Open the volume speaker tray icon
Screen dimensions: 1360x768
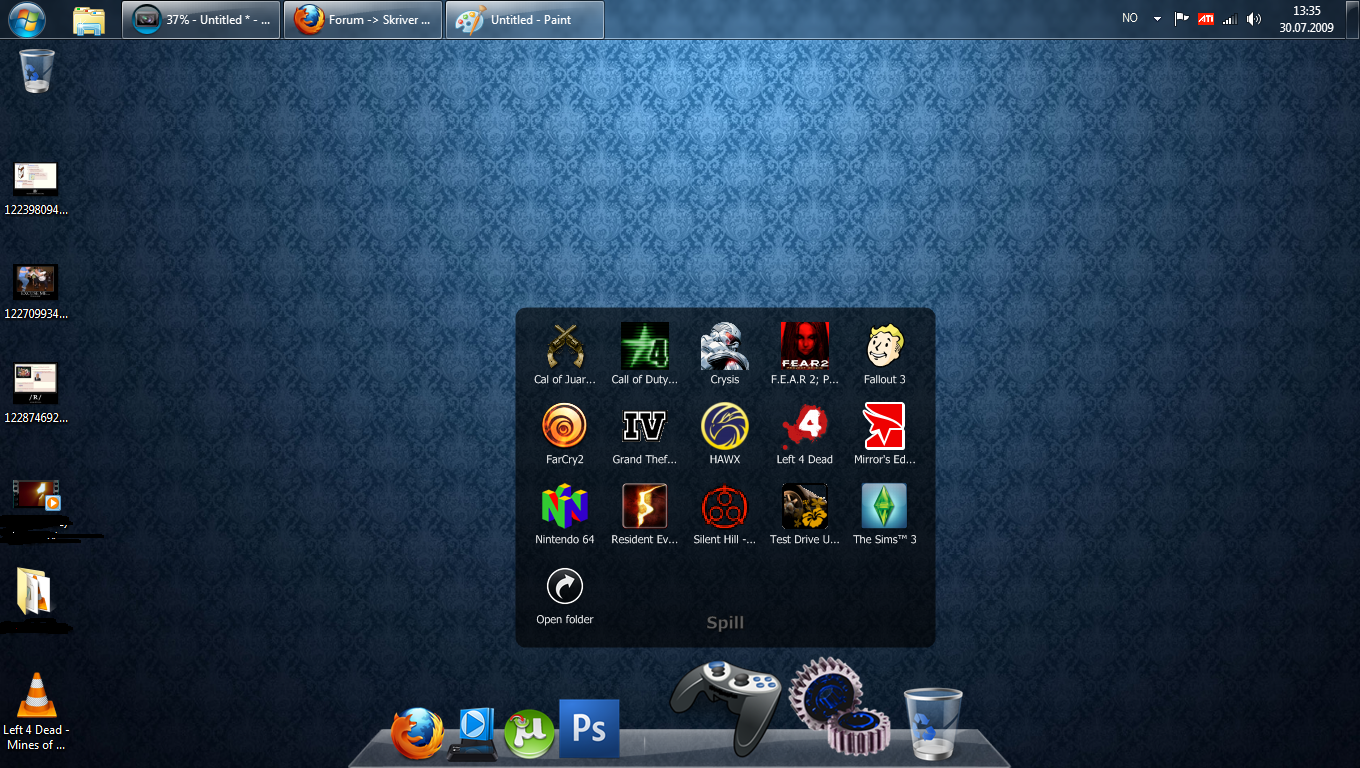click(1254, 18)
